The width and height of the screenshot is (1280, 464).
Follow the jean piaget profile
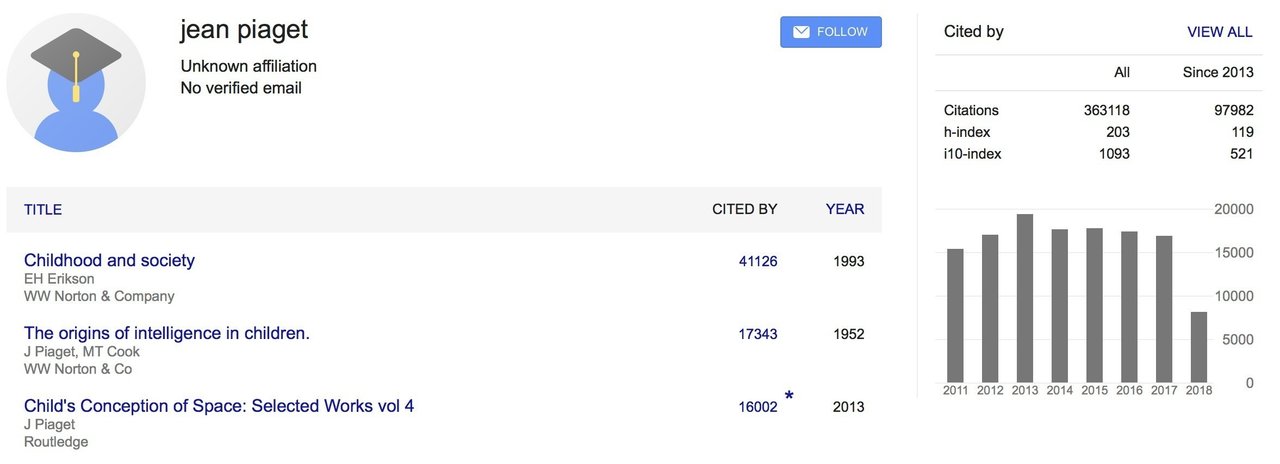pyautogui.click(x=830, y=32)
